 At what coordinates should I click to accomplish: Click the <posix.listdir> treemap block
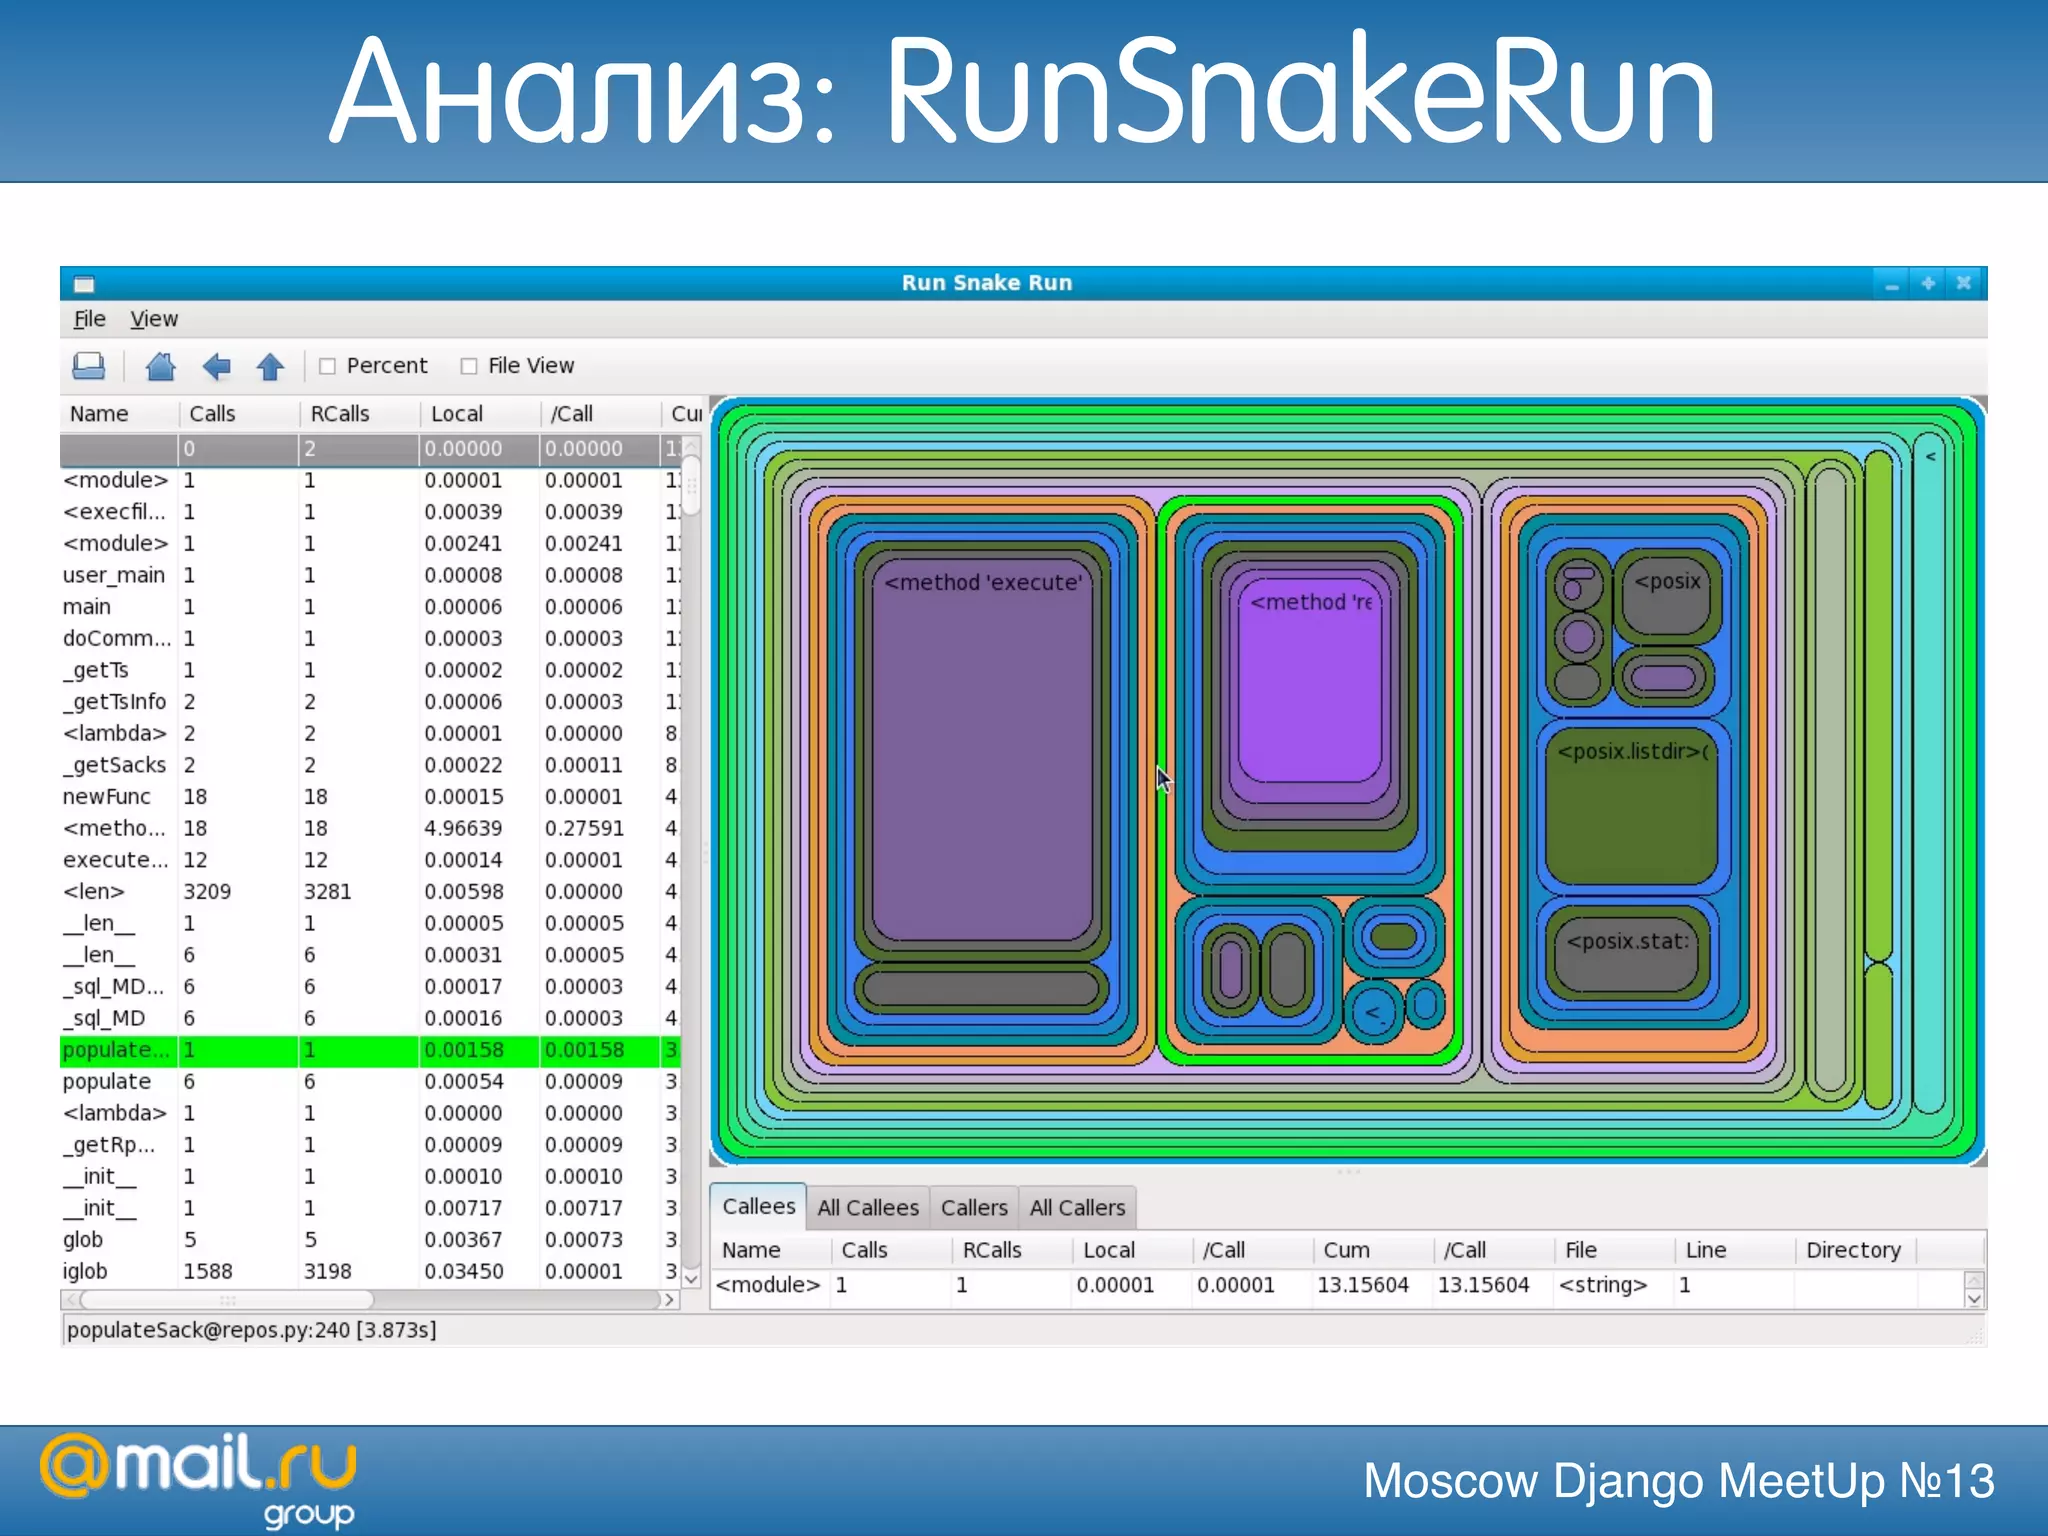1631,808
